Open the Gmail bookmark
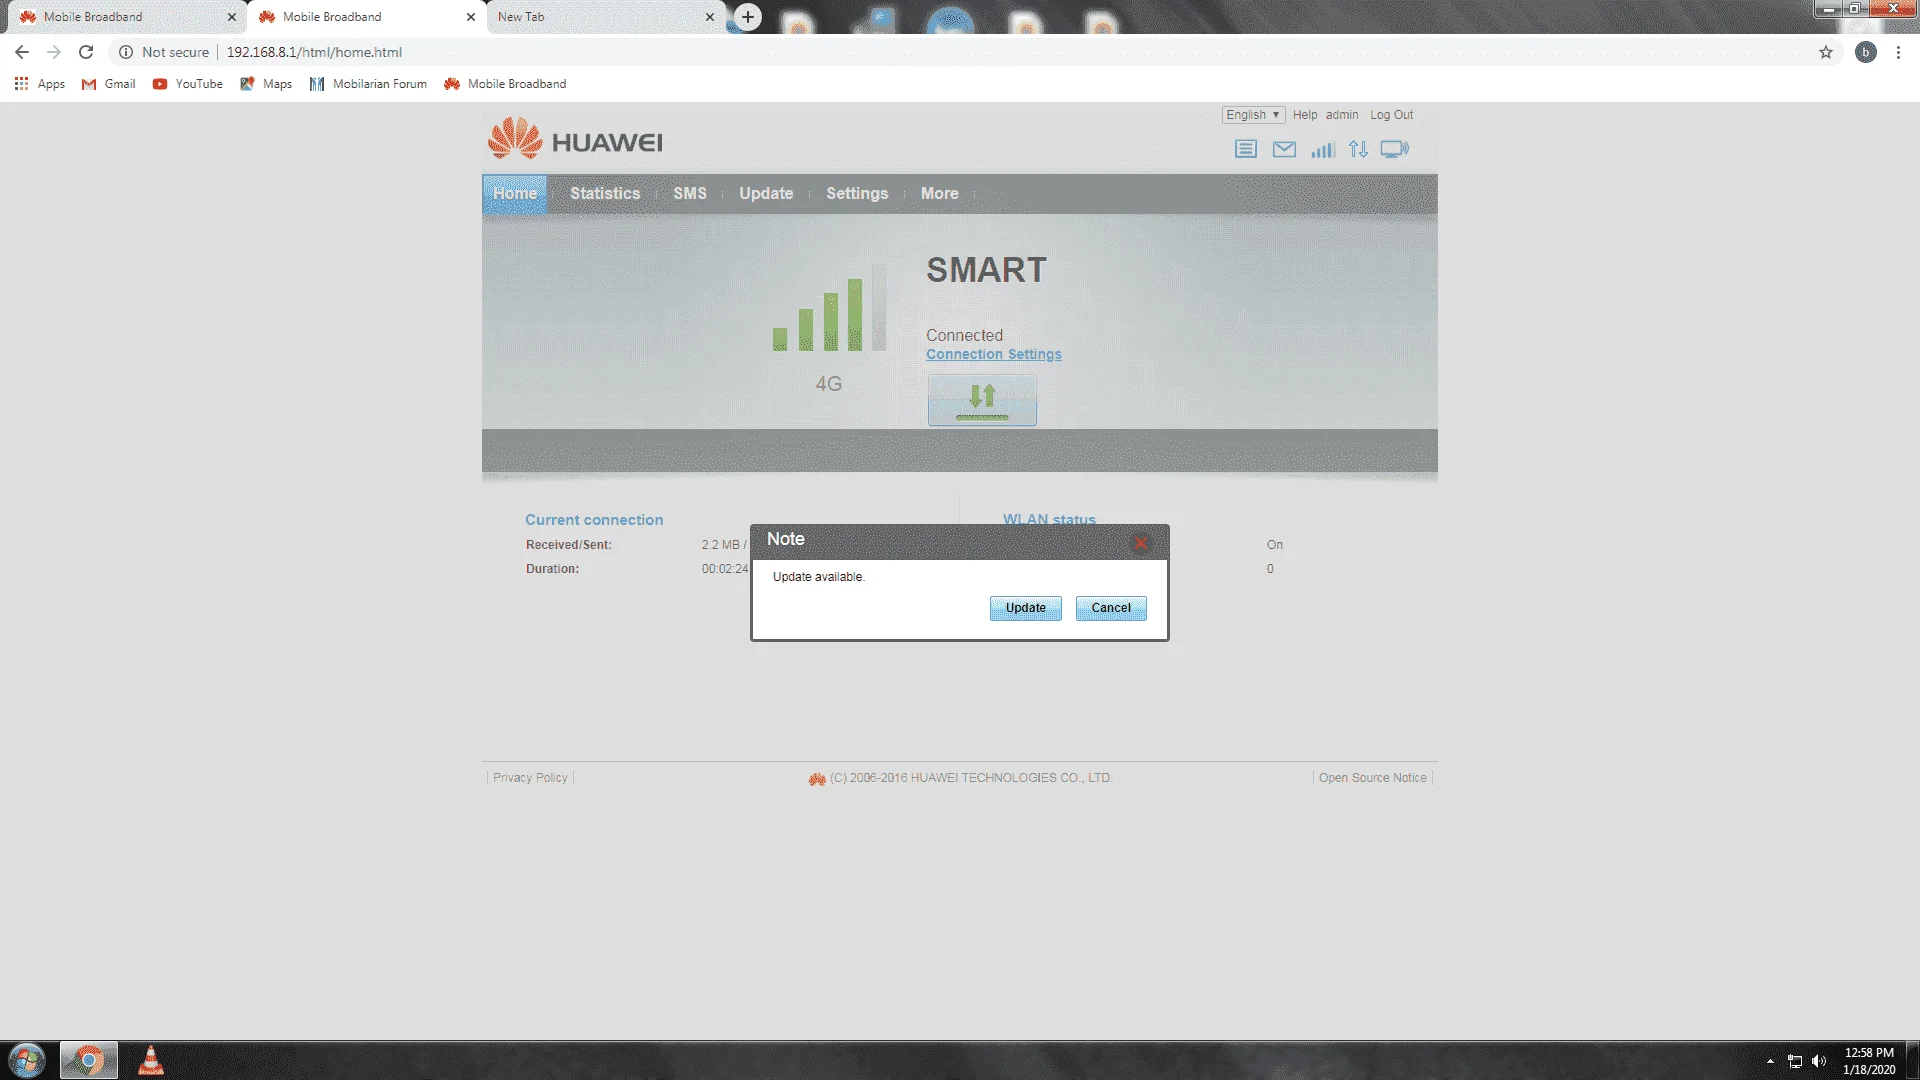The image size is (1920, 1080). [109, 84]
